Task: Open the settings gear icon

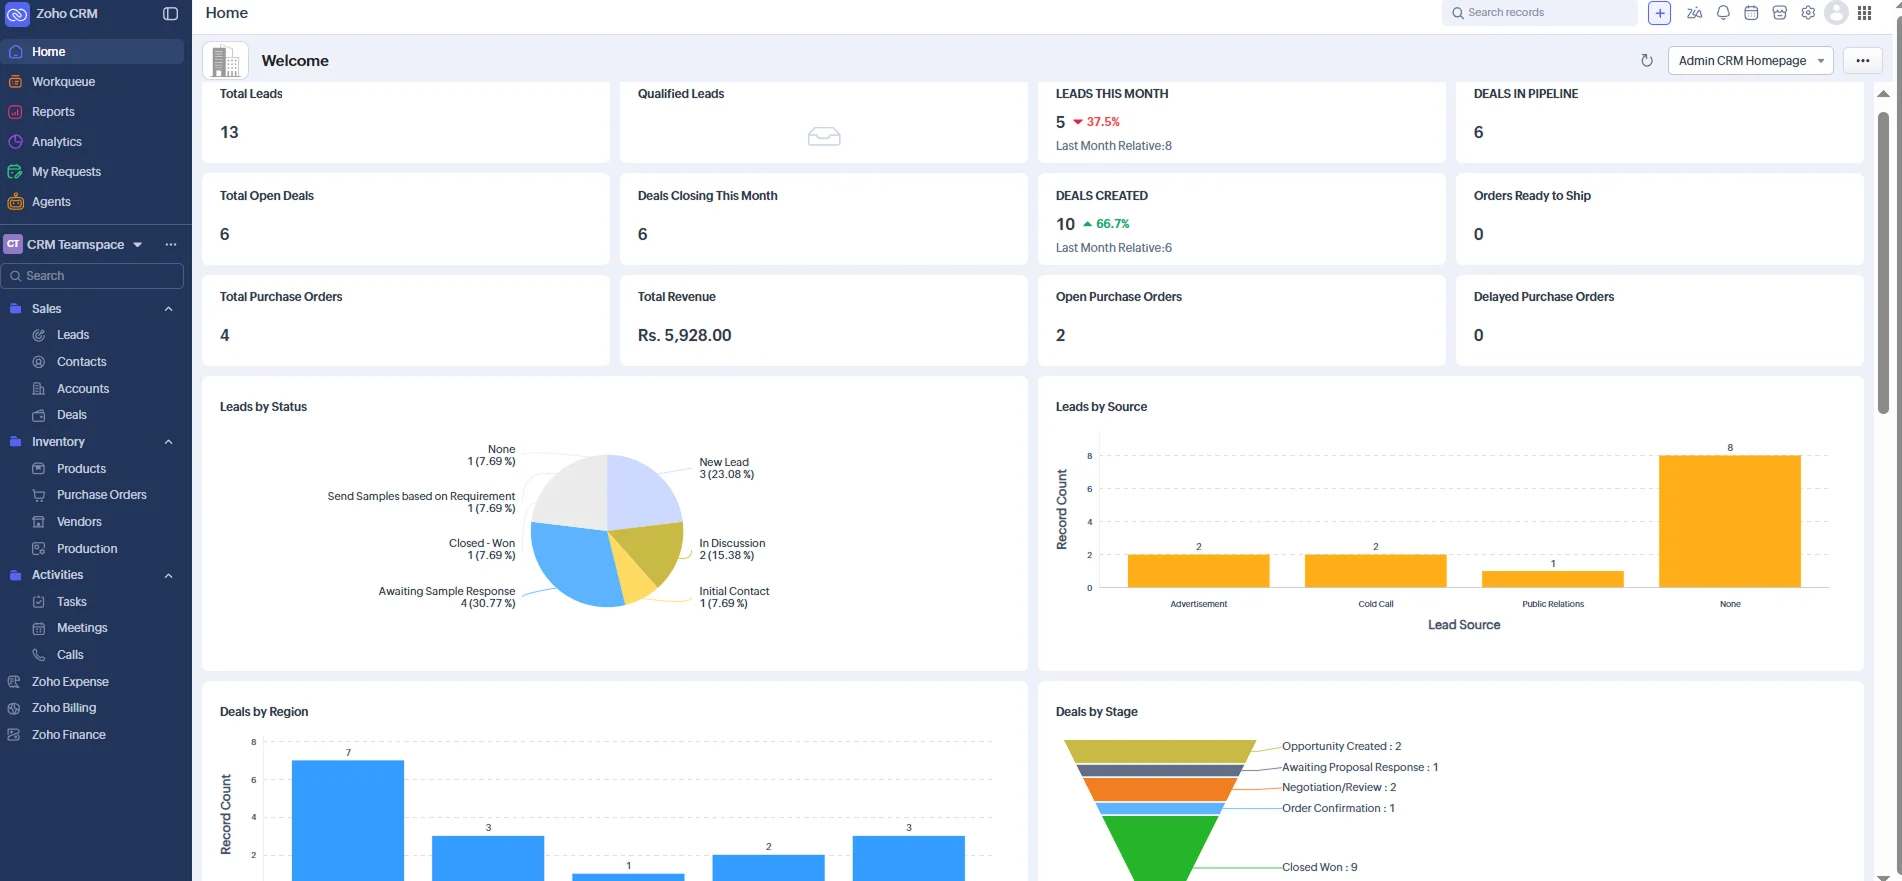Action: tap(1808, 13)
